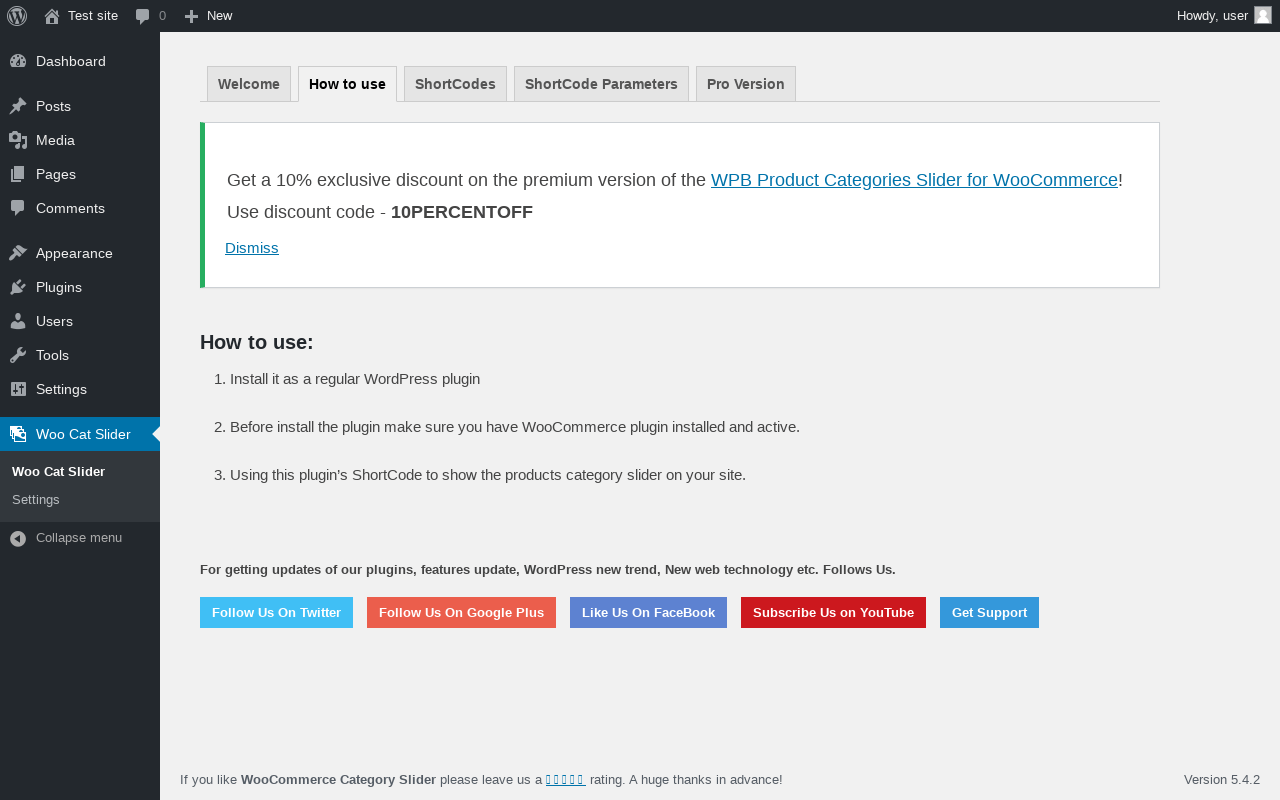The height and width of the screenshot is (800, 1280).
Task: Open Settings under Woo Cat Slider submenu
Action: 36,499
